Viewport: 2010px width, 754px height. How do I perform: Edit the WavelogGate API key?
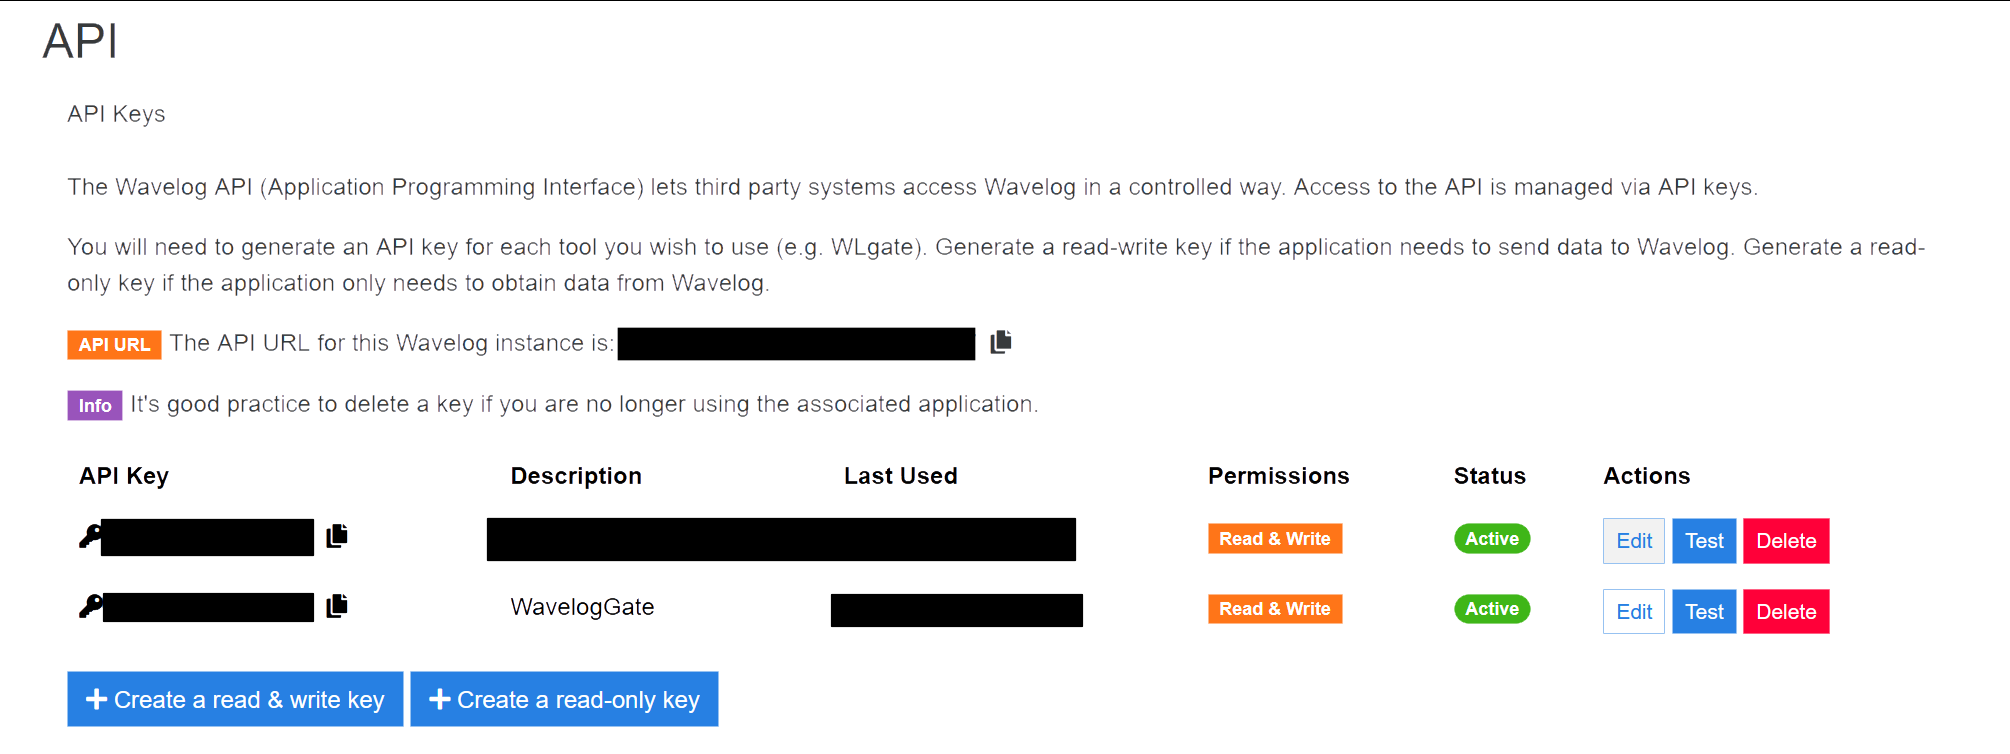[1633, 612]
